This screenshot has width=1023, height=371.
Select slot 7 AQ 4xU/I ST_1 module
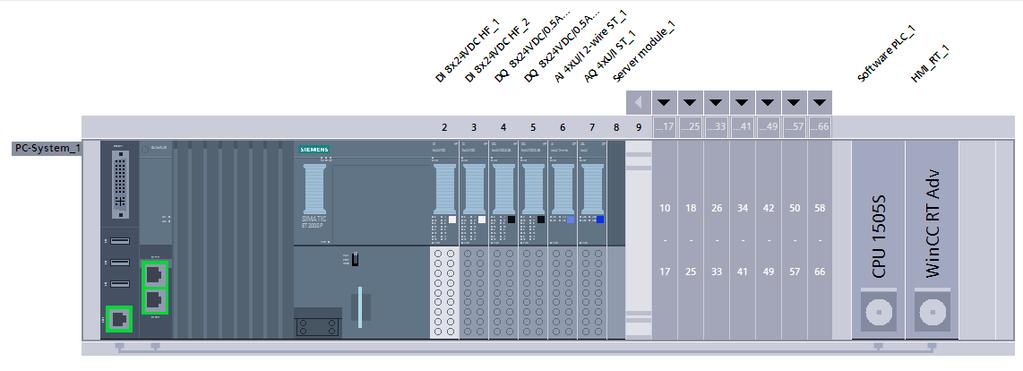point(592,239)
